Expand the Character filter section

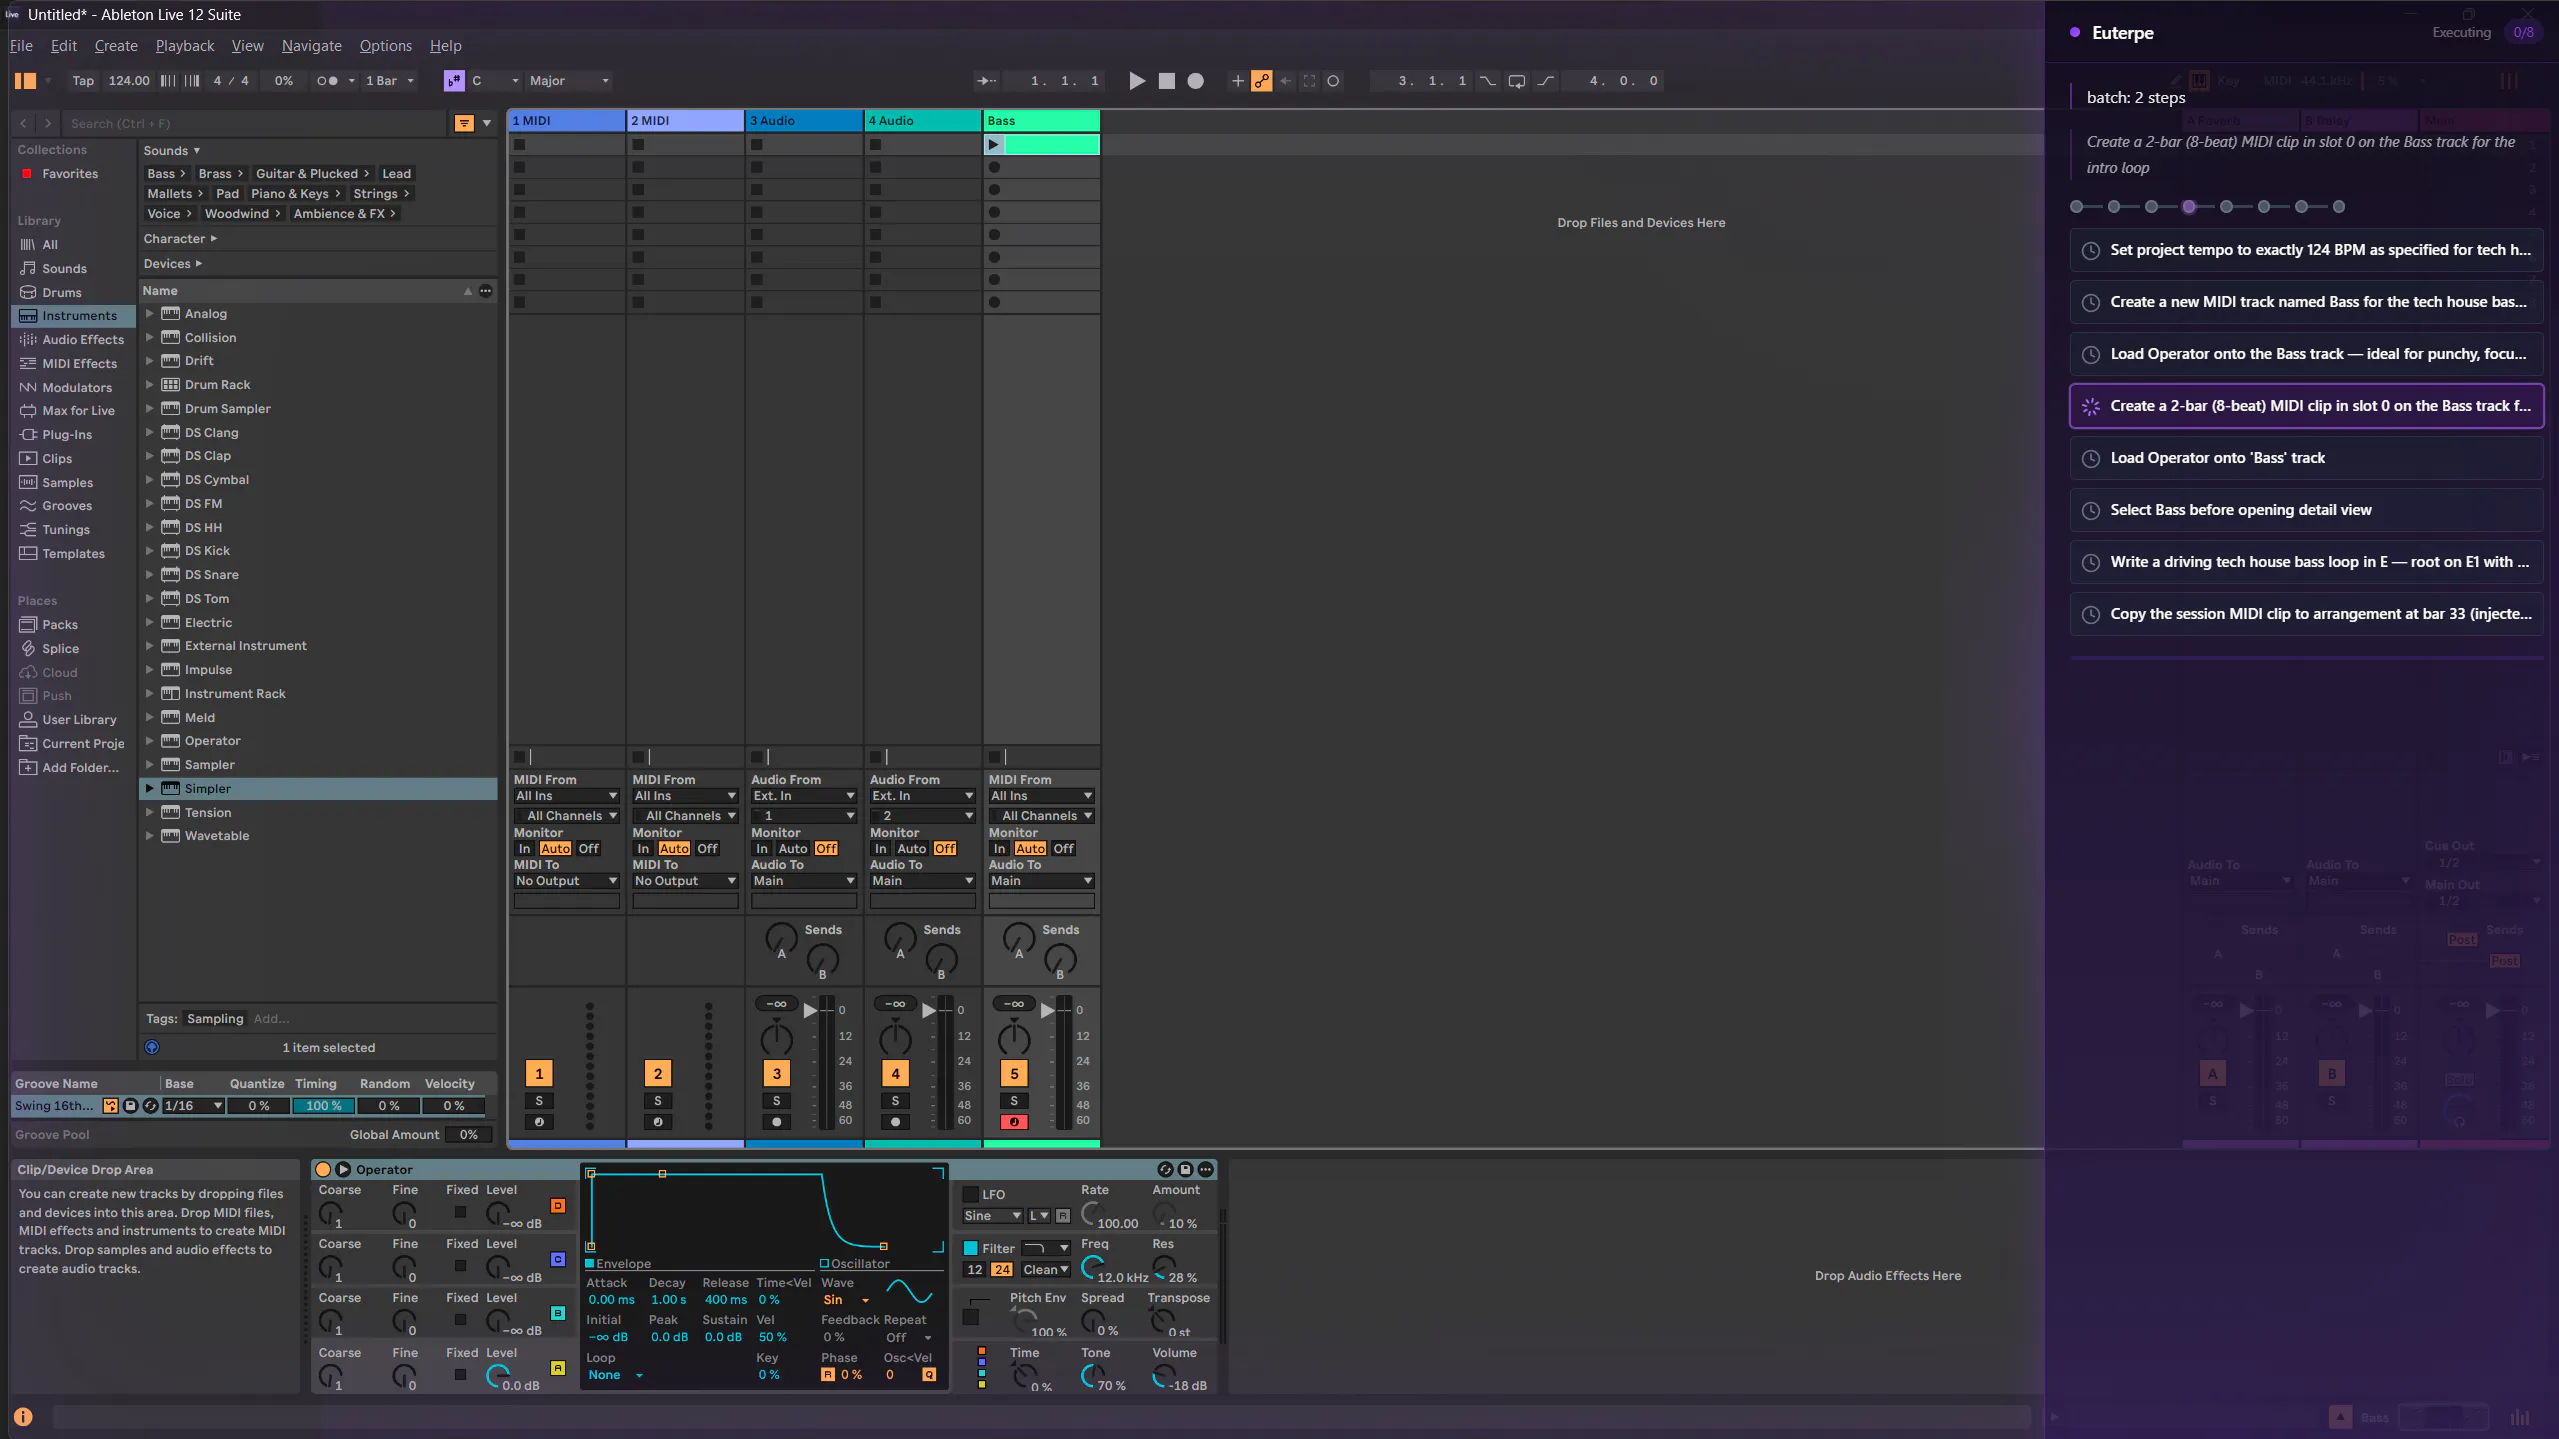click(180, 239)
